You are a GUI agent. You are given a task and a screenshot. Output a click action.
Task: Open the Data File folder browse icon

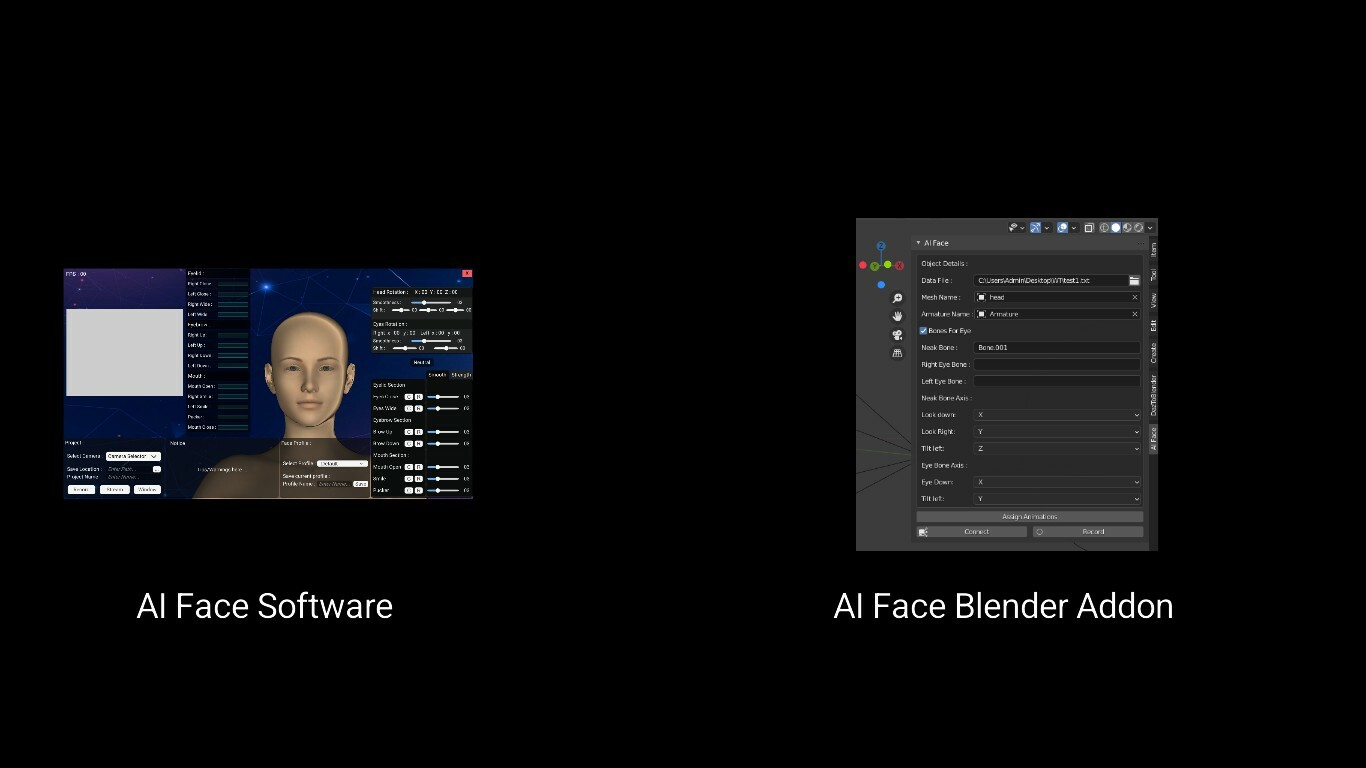pyautogui.click(x=1135, y=281)
